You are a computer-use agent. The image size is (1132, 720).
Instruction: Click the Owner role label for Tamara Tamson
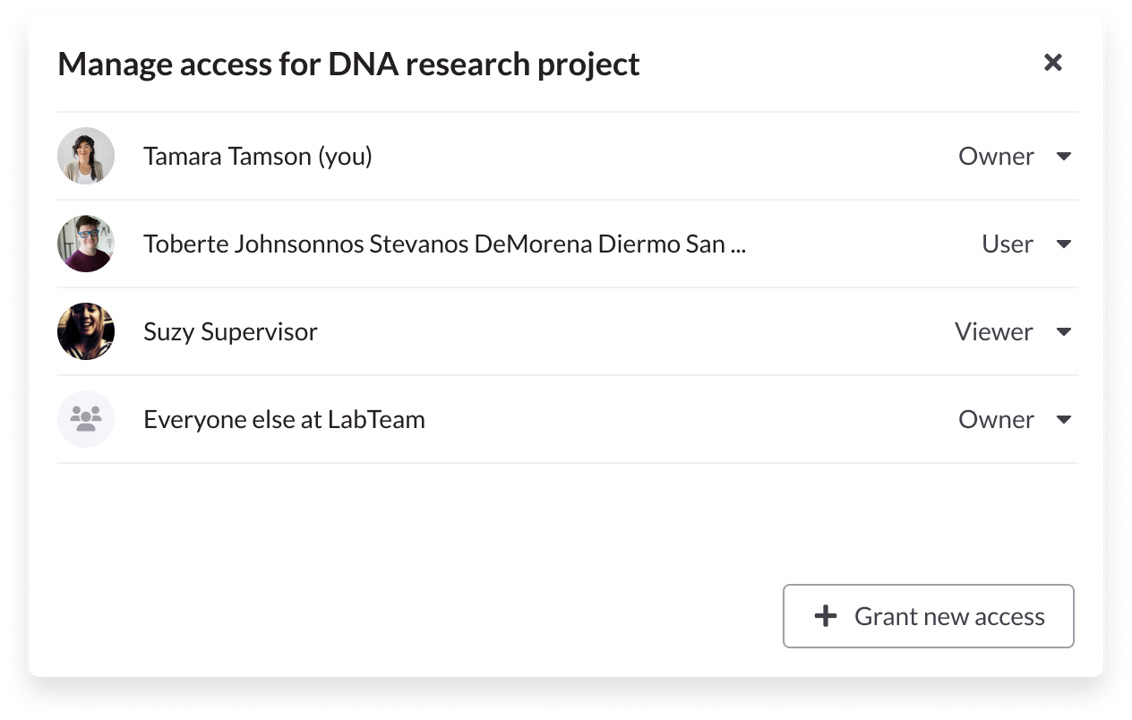coord(996,157)
